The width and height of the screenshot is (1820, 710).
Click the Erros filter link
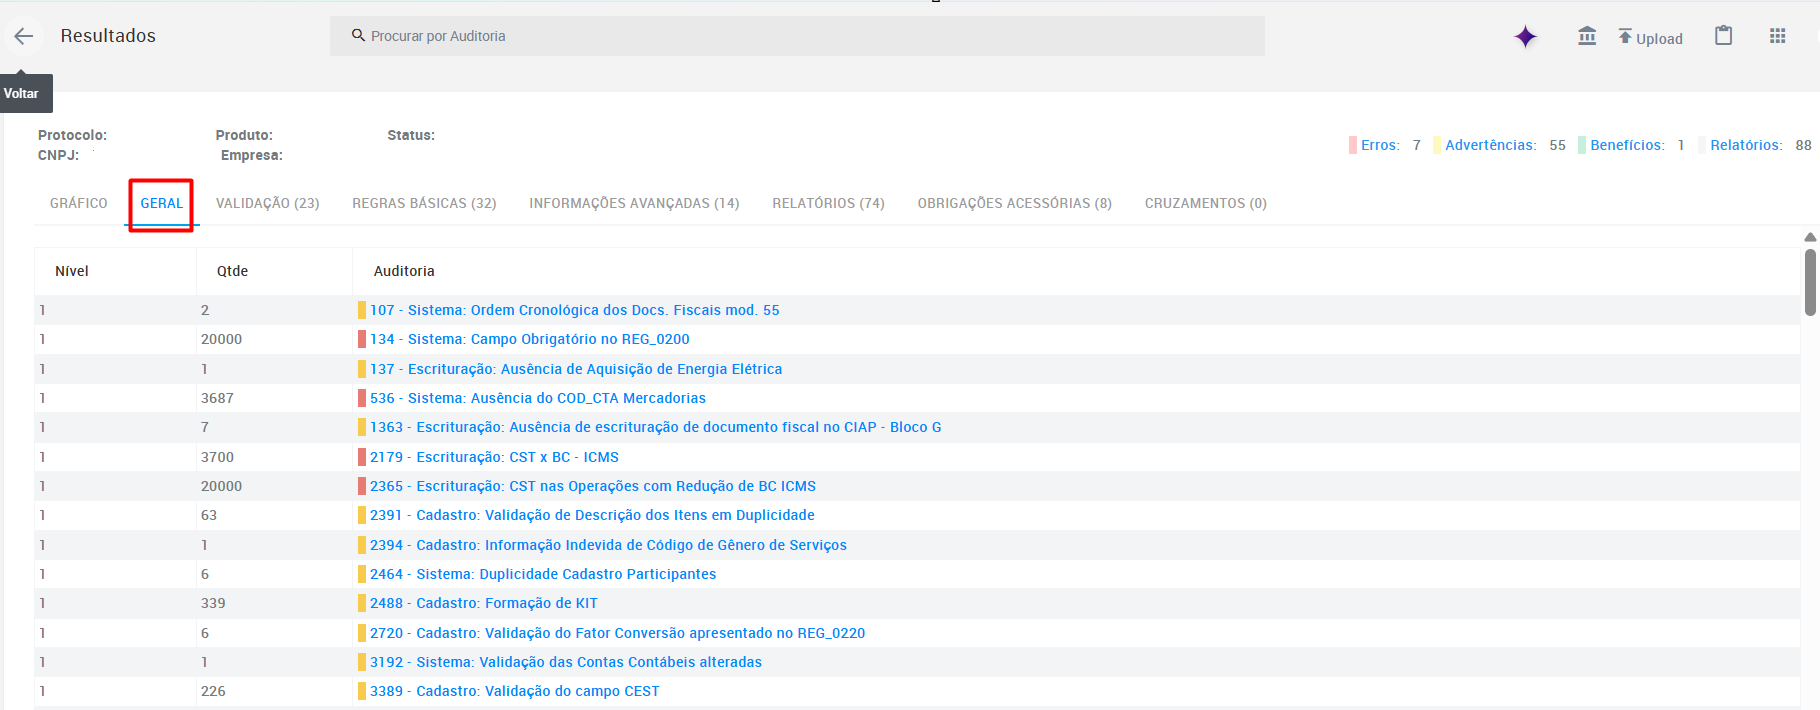[x=1380, y=145]
